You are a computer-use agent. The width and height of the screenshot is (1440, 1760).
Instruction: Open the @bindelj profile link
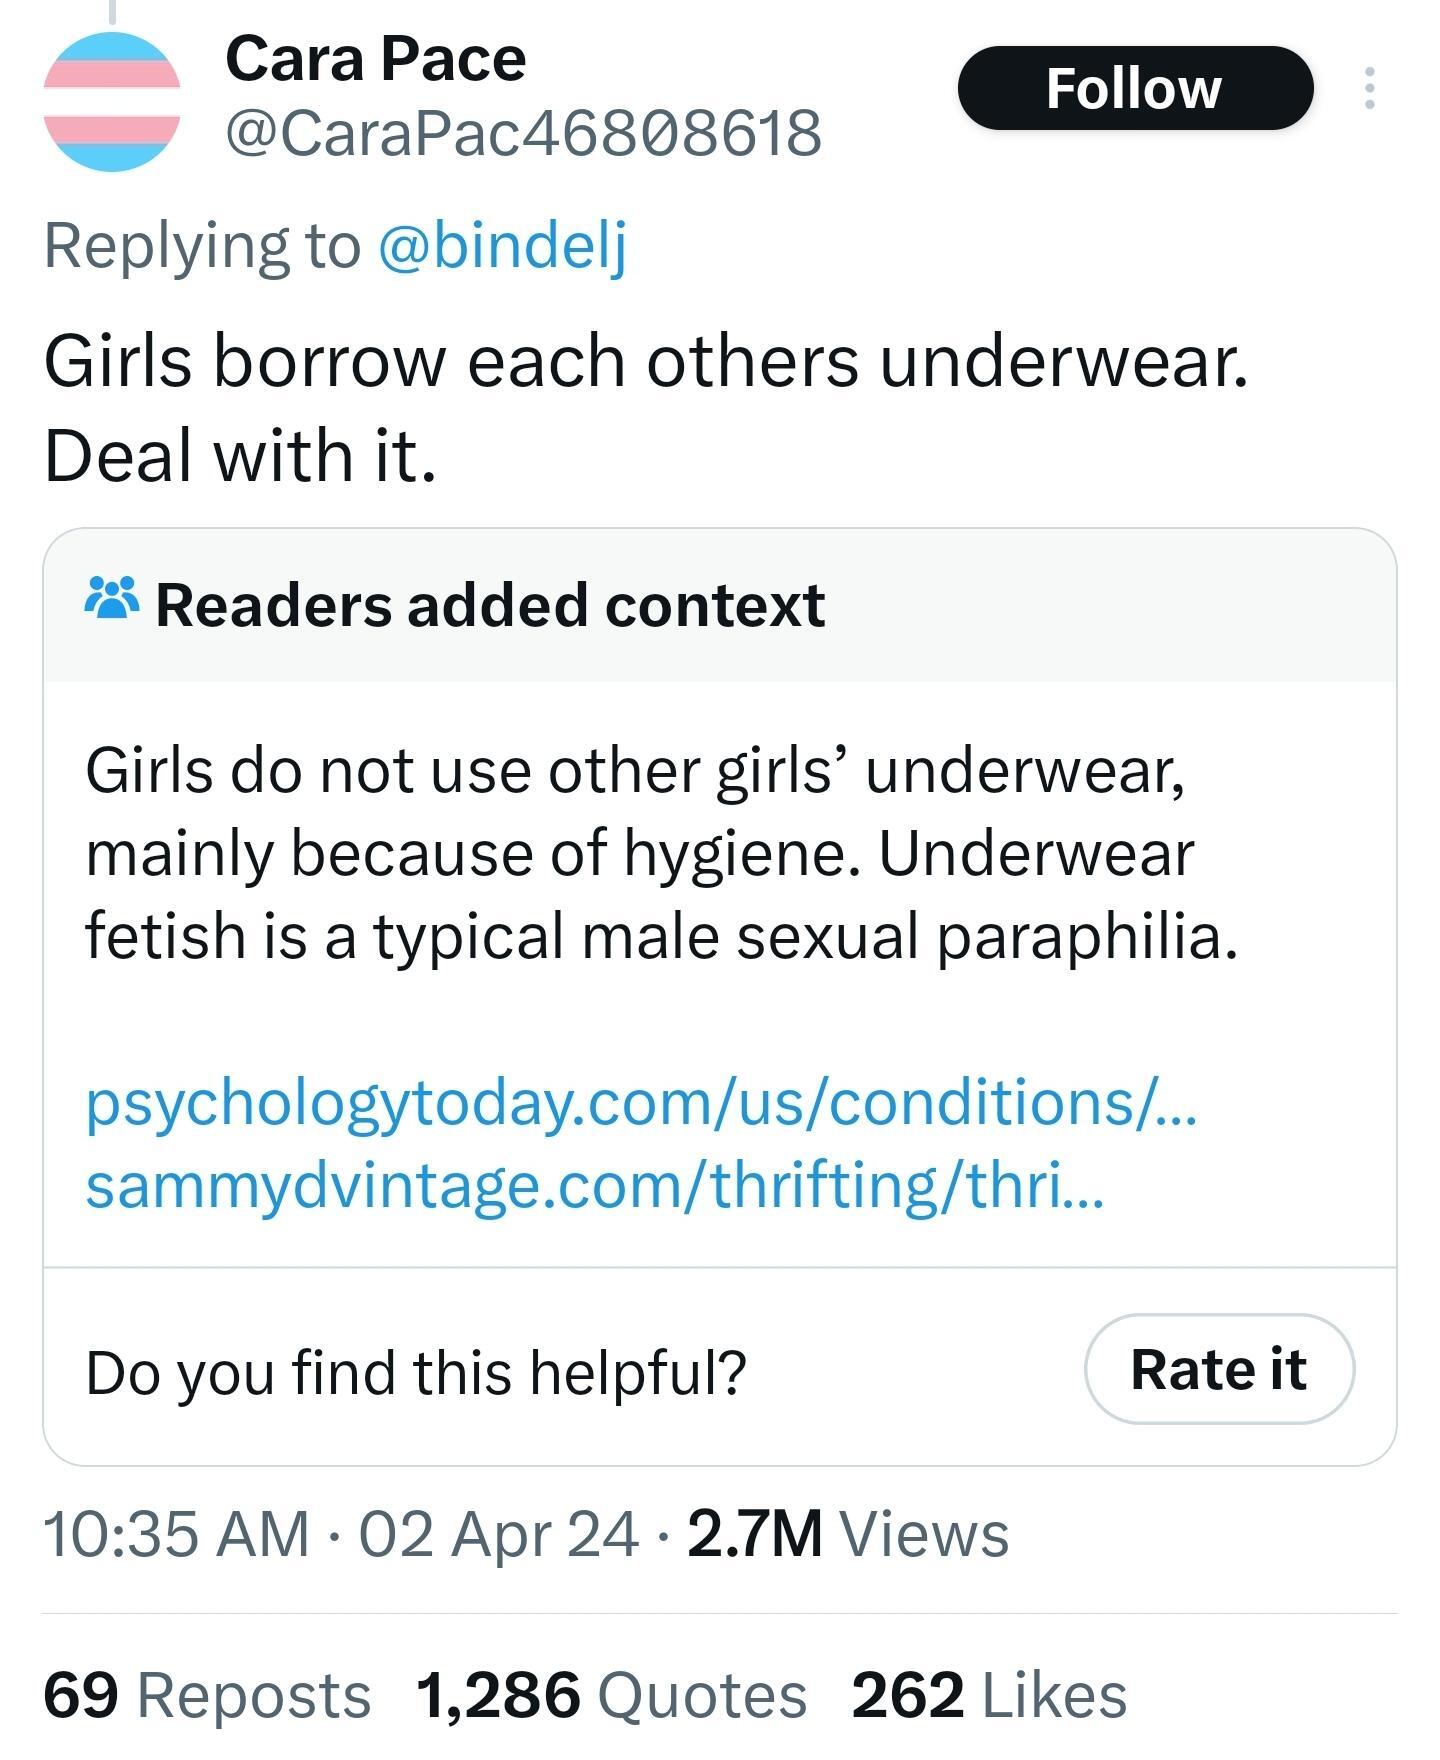pos(502,246)
